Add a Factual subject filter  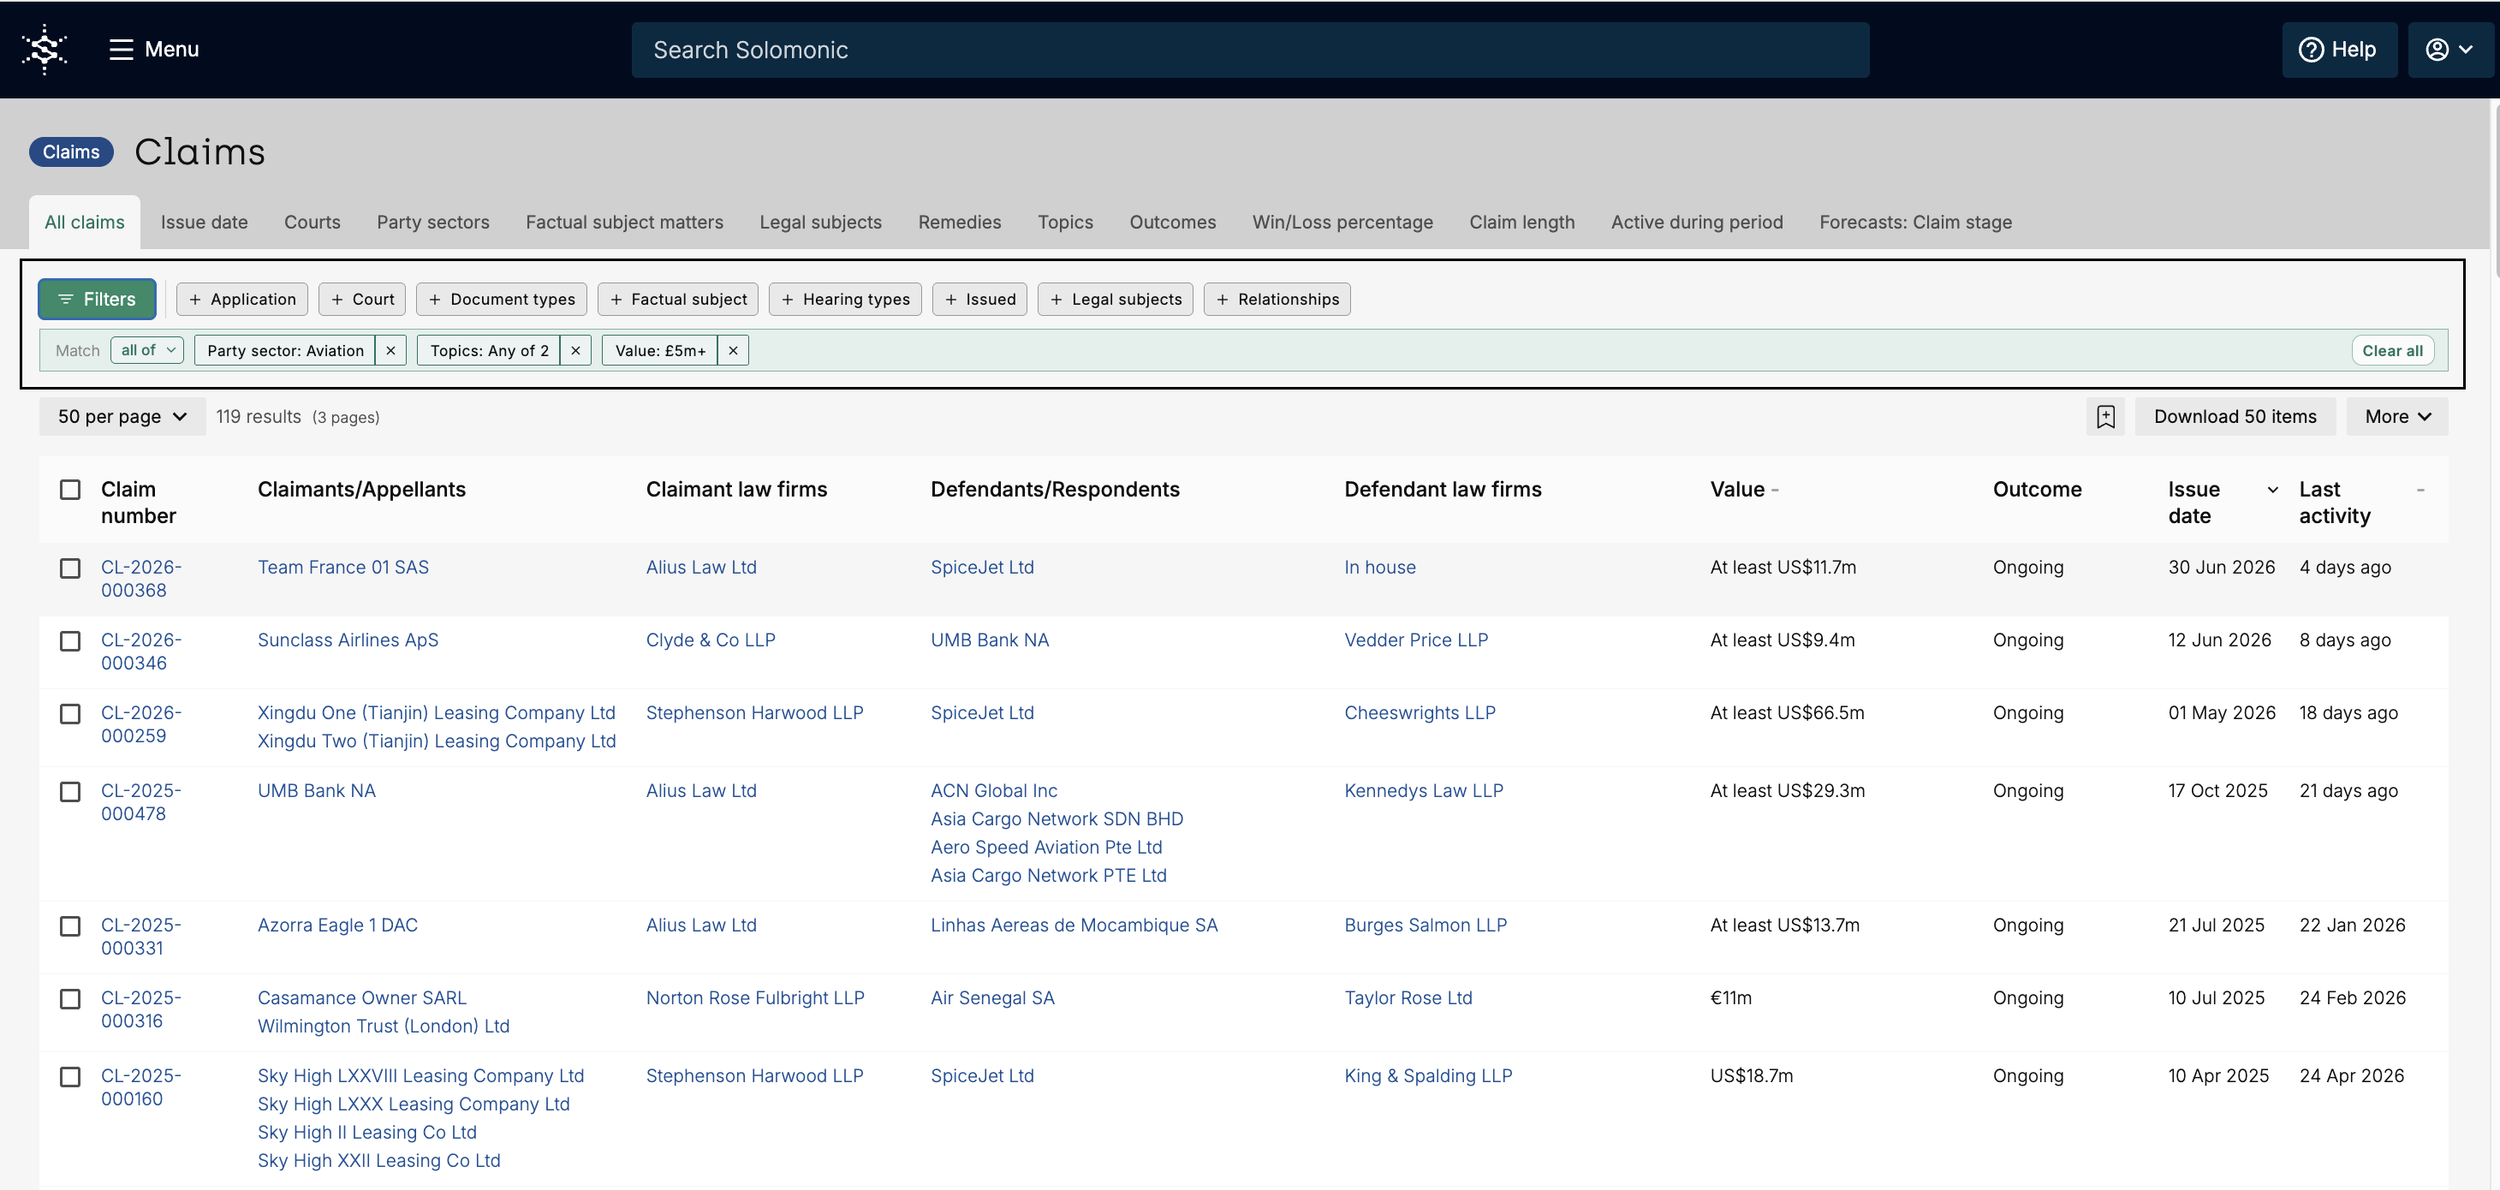pos(678,299)
